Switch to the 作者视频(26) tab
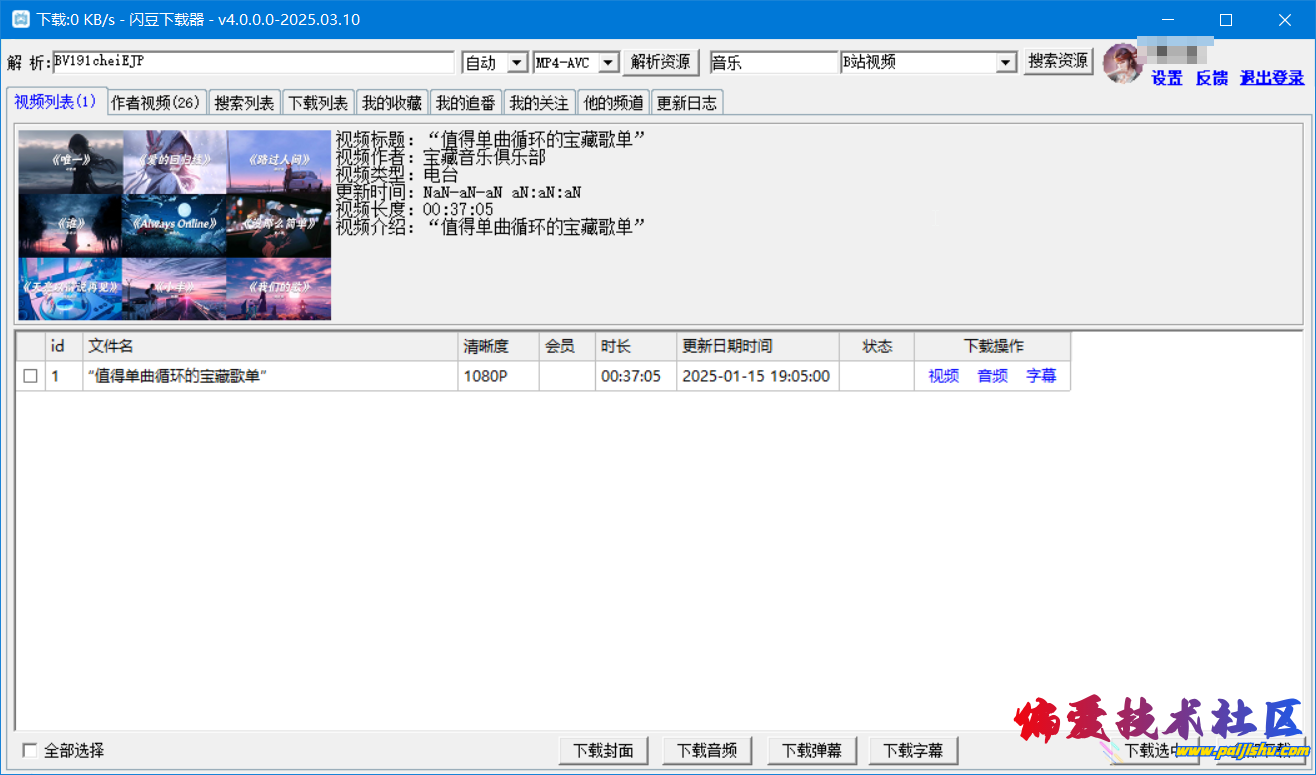Screen dimensions: 1316x775 [x=156, y=102]
